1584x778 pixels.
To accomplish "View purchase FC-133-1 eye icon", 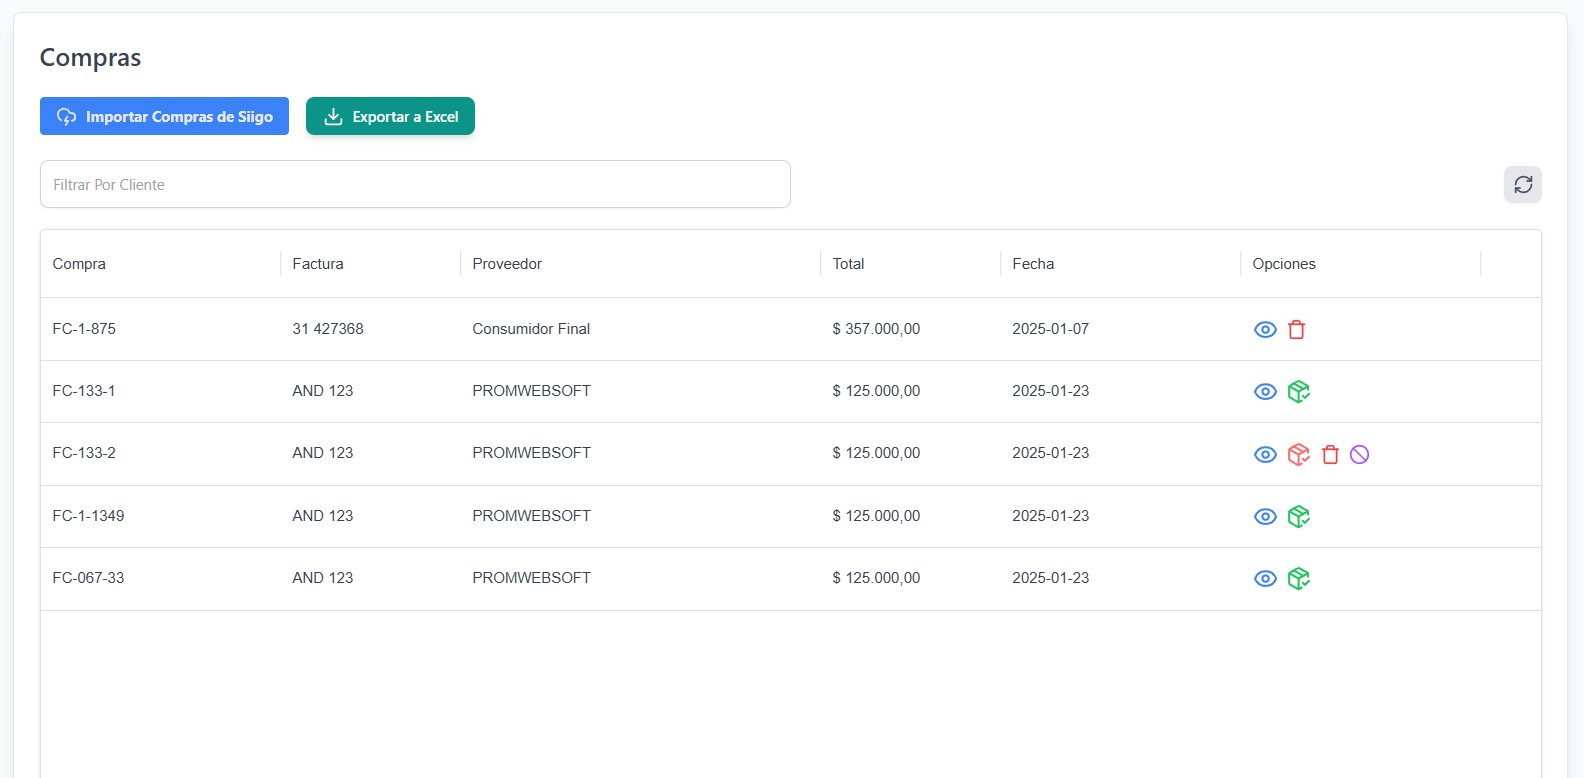I will pos(1265,392).
